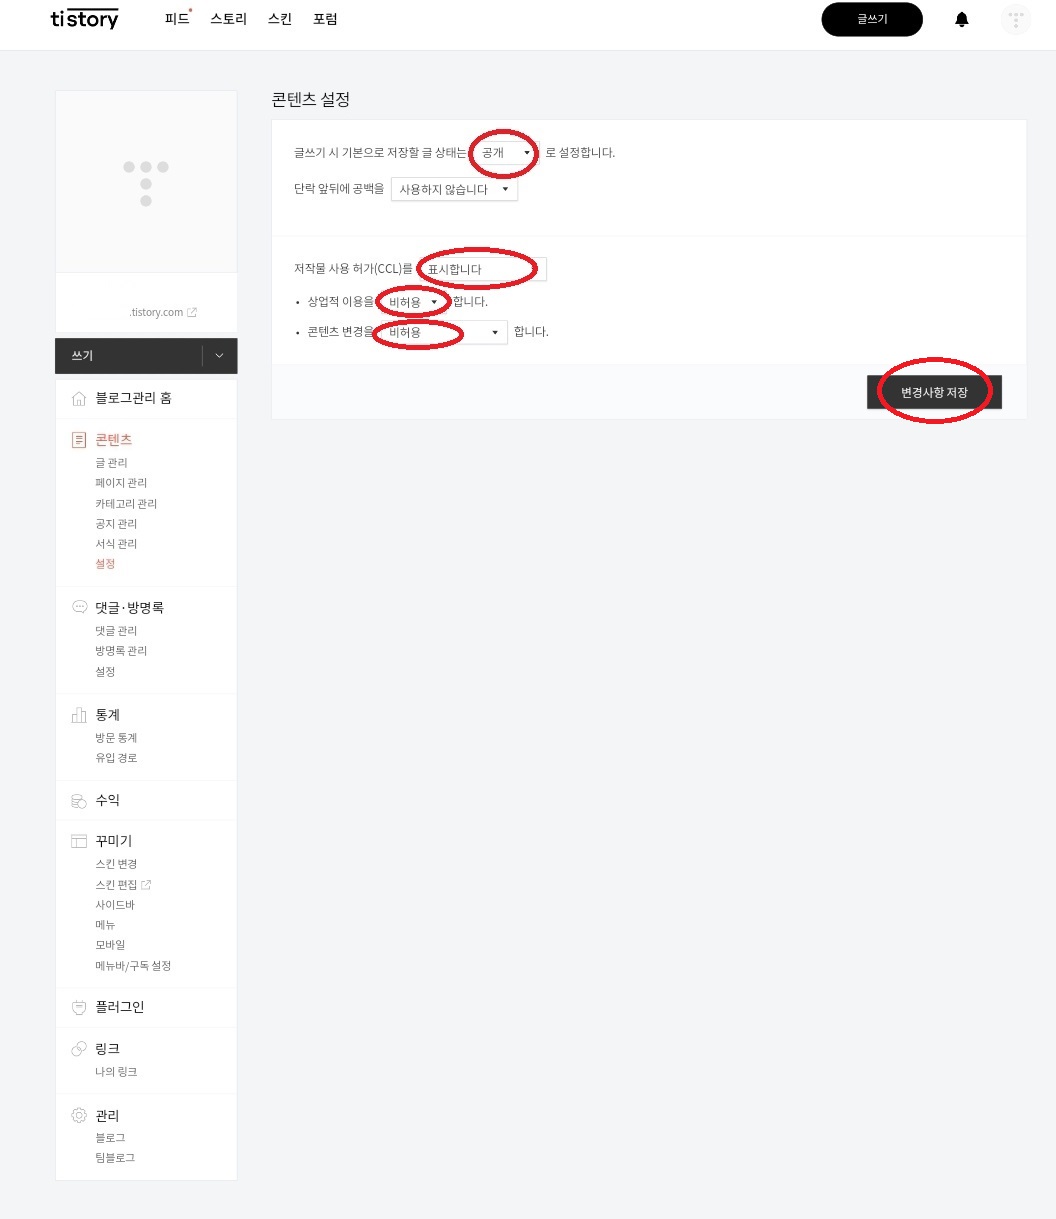Click the 플러그인 plugin icon
The height and width of the screenshot is (1219, 1056).
[x=79, y=1007]
